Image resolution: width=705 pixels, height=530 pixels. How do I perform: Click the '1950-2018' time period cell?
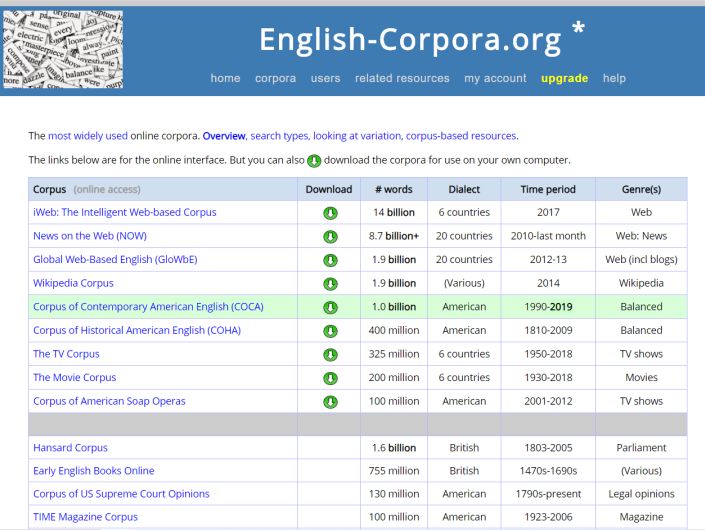[x=548, y=354]
